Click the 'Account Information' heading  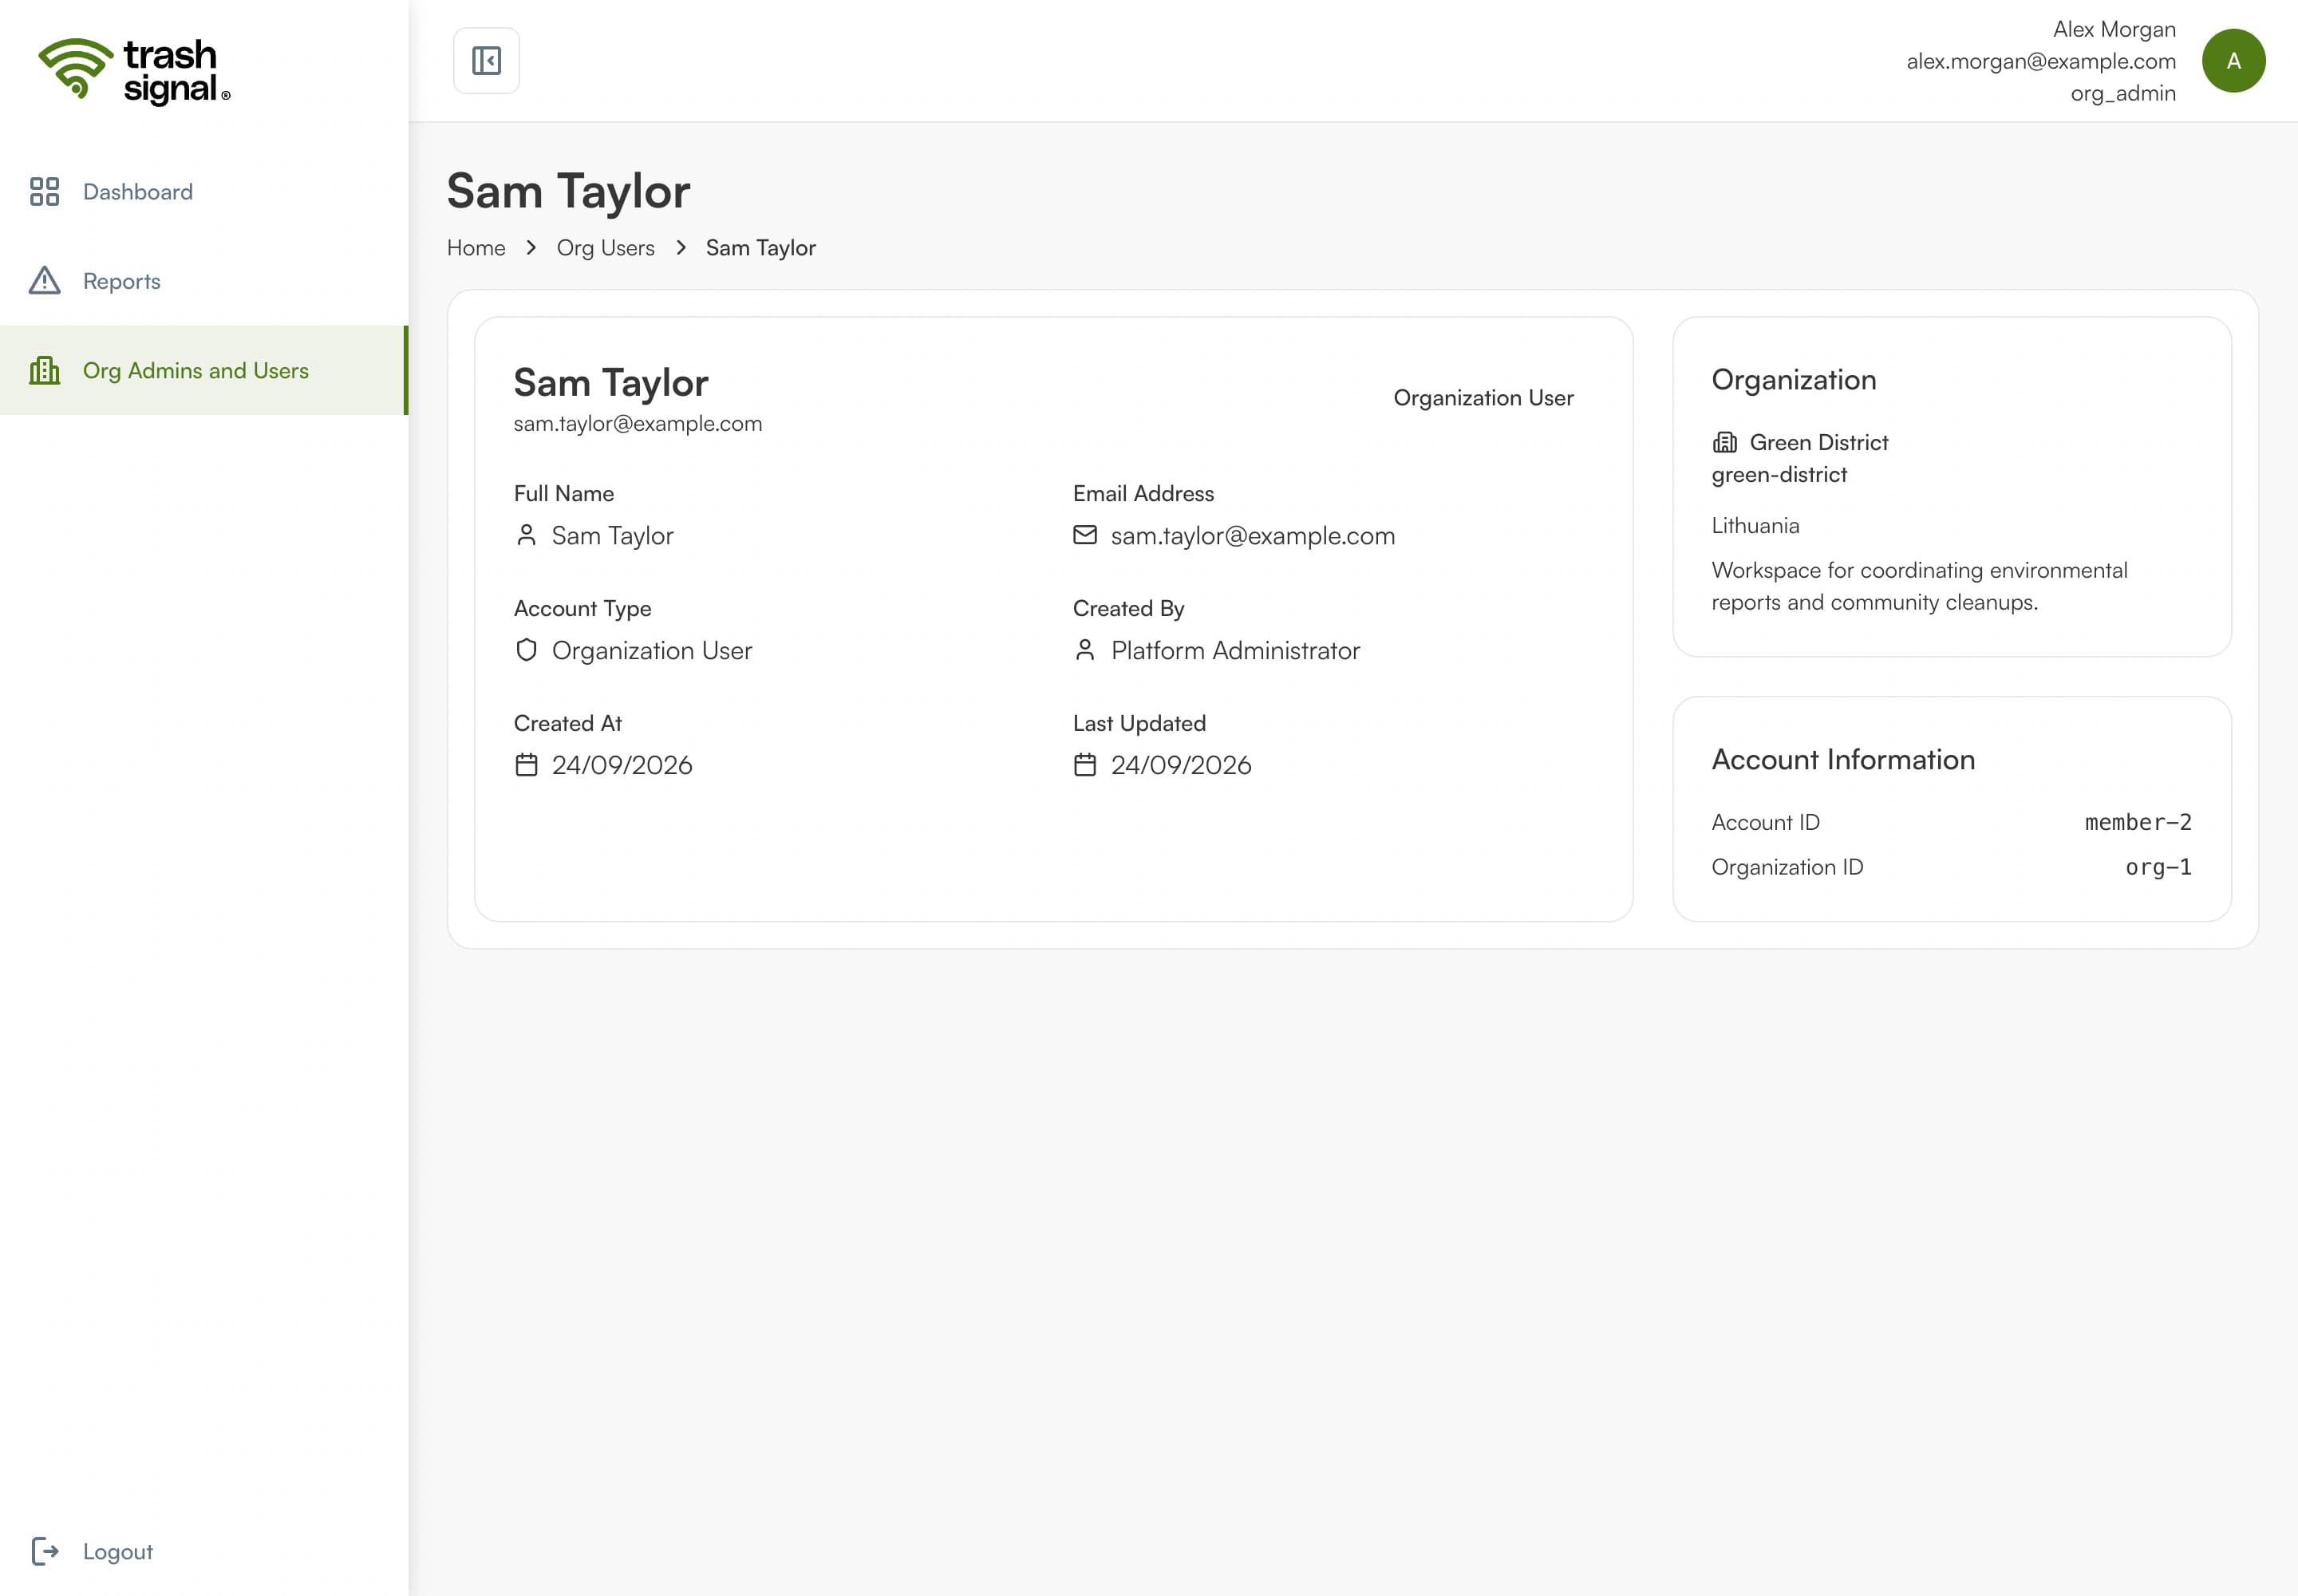pos(1843,760)
